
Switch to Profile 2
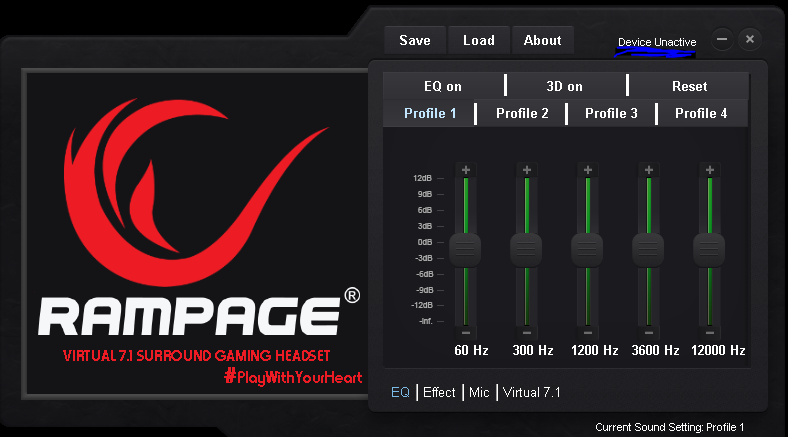[522, 113]
